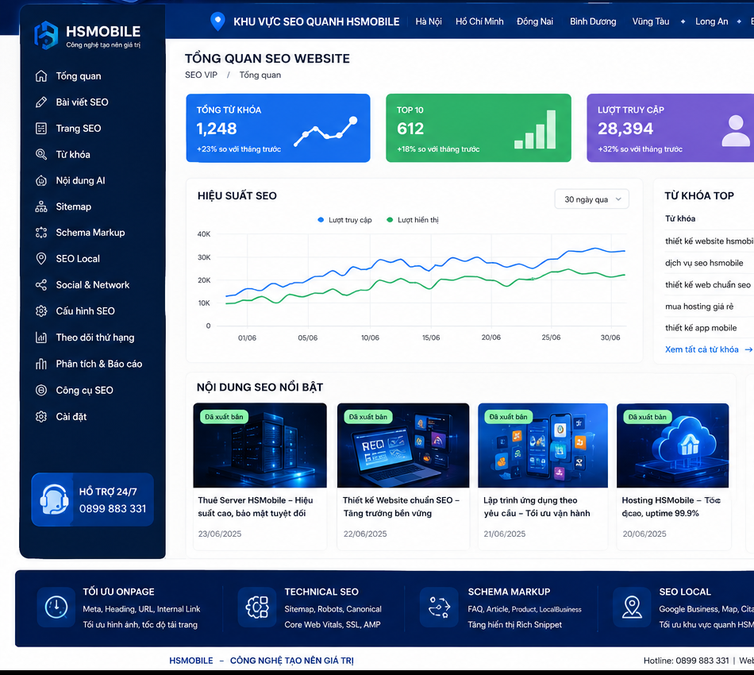Image resolution: width=754 pixels, height=675 pixels.
Task: Click Hotline: 0899 883 331 footer text
Action: (686, 661)
